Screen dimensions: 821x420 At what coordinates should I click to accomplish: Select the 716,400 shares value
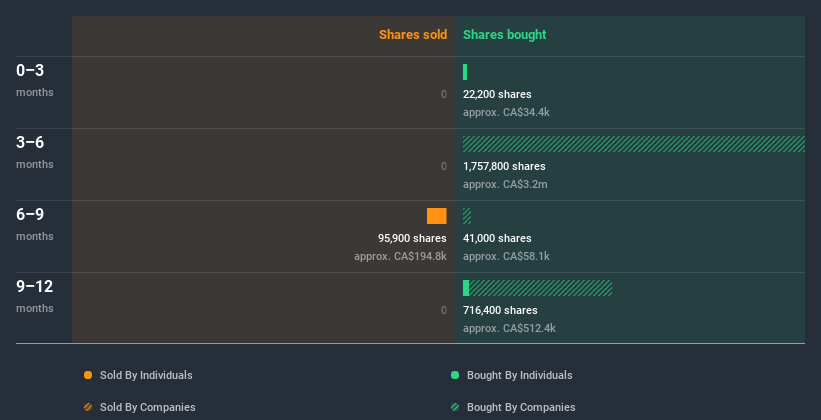click(500, 310)
